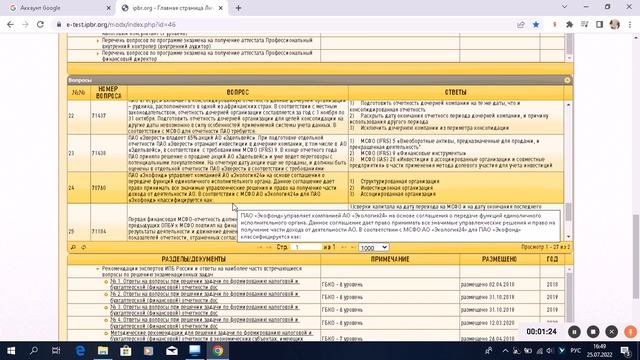Open document № 1 Ответы на вопросы
640x360 pixels.
[204, 284]
